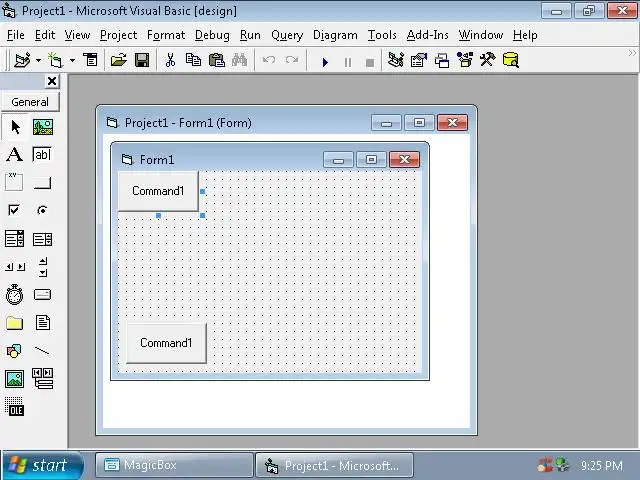Open the View menu
Screen dimensions: 640x480
coord(77,35)
